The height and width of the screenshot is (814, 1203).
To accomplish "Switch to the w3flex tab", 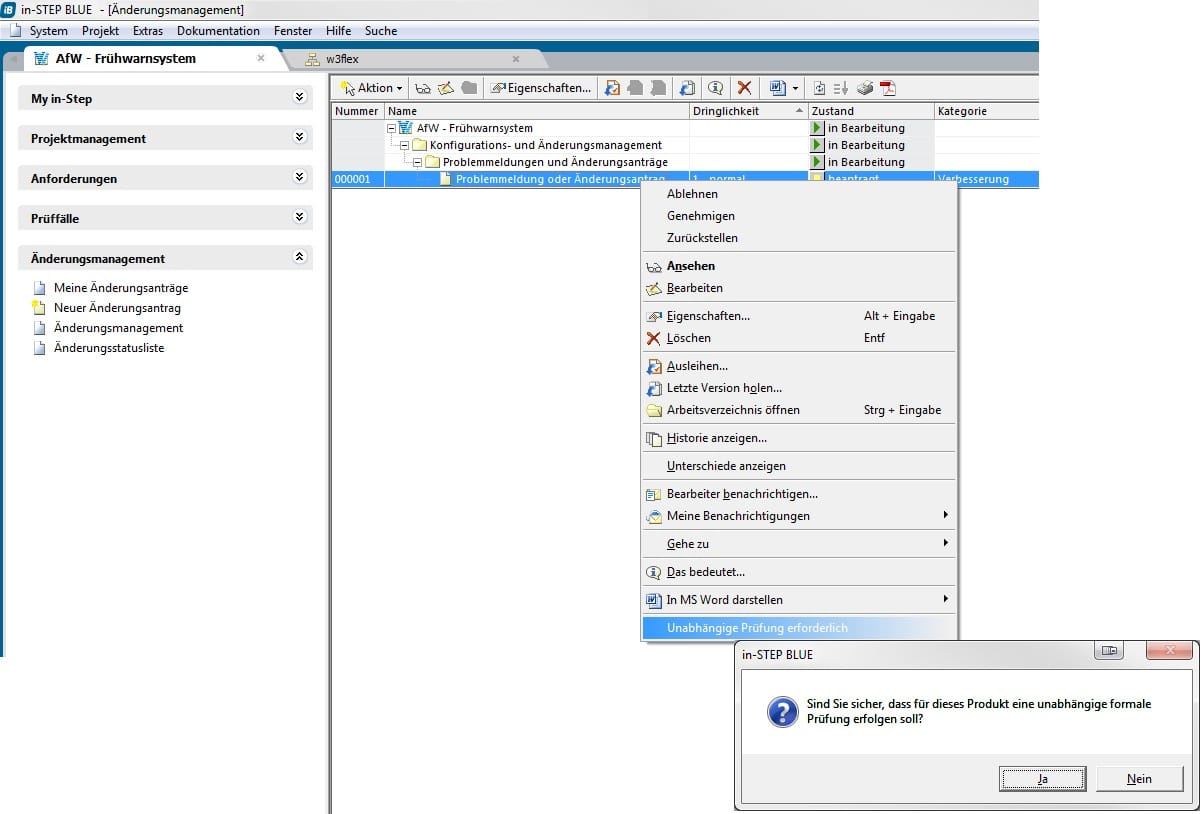I will click(342, 59).
